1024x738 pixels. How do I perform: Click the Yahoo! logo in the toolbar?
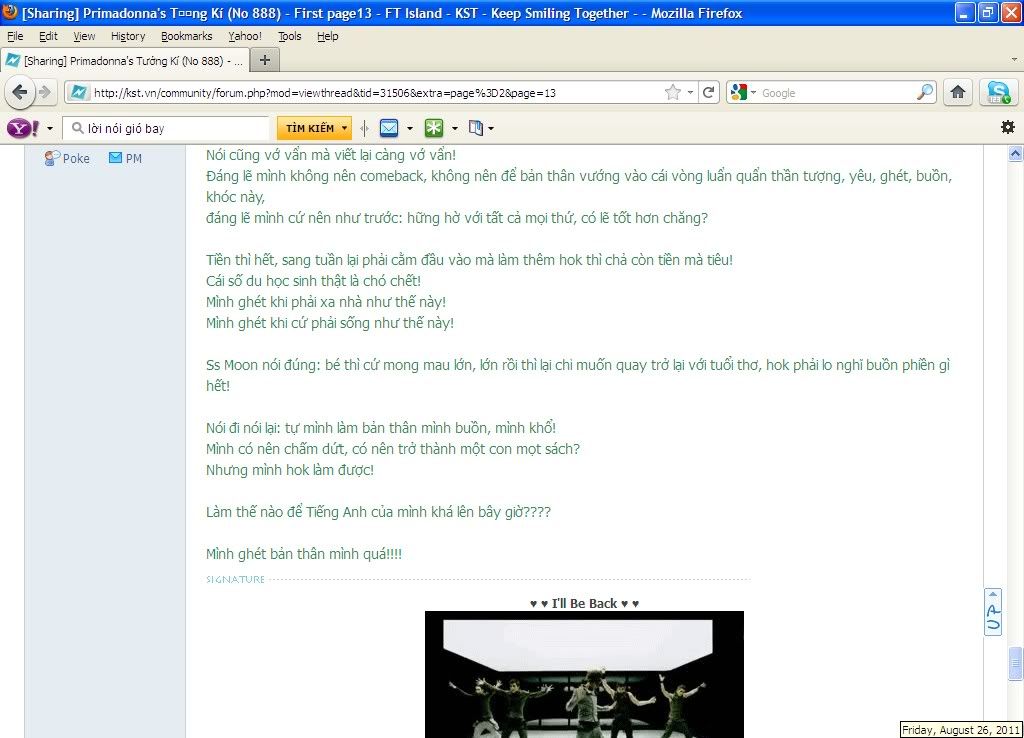23,128
